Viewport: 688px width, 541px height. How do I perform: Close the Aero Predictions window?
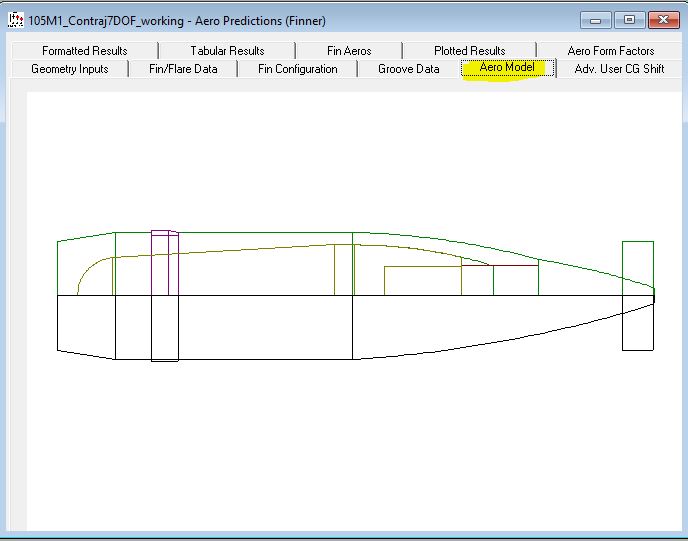tap(662, 20)
